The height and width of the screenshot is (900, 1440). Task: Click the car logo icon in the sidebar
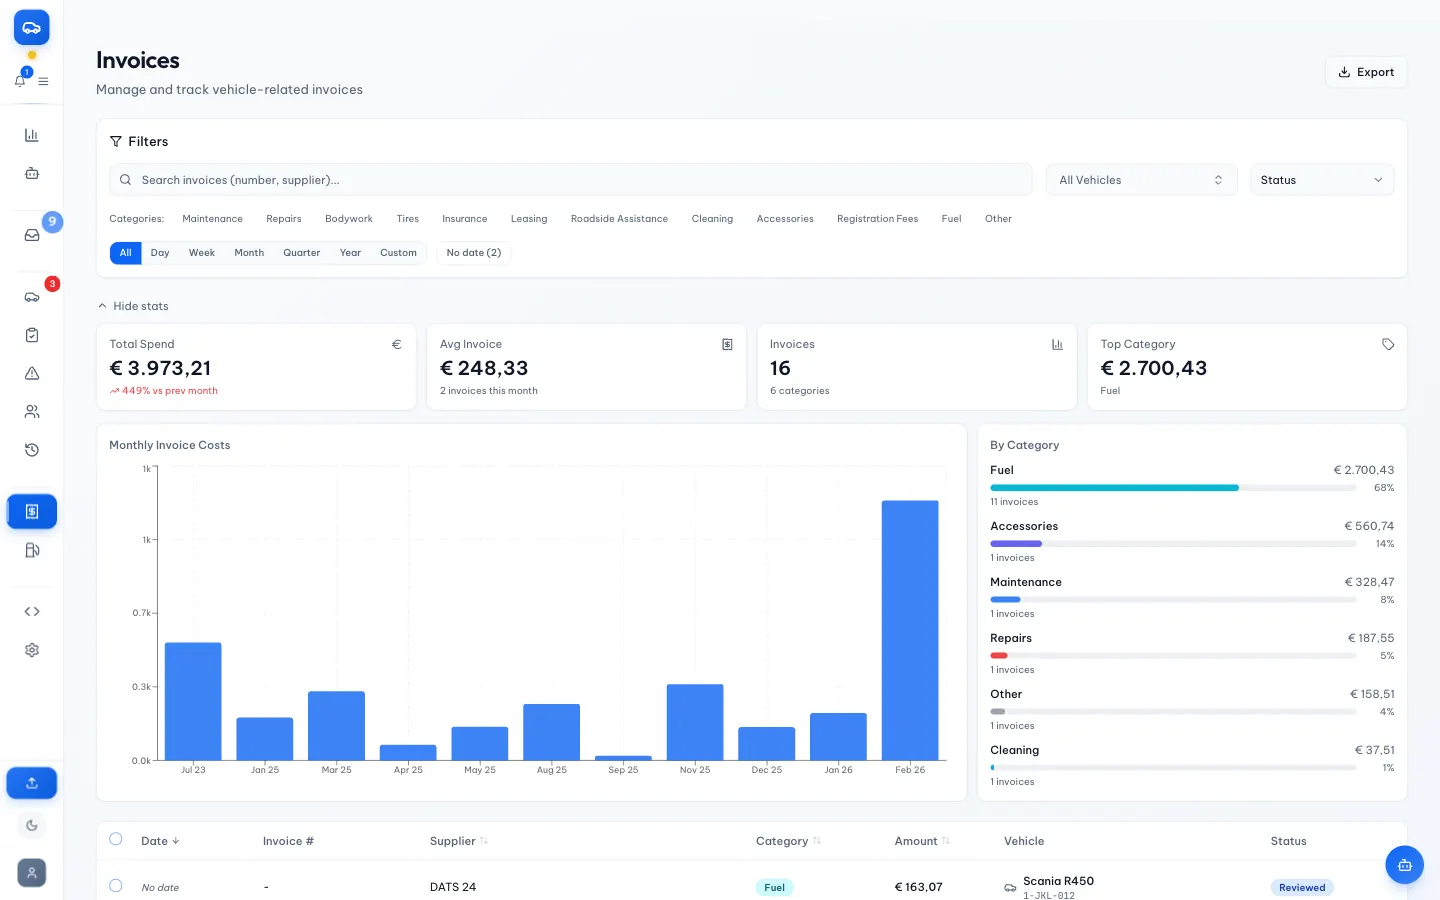(31, 28)
